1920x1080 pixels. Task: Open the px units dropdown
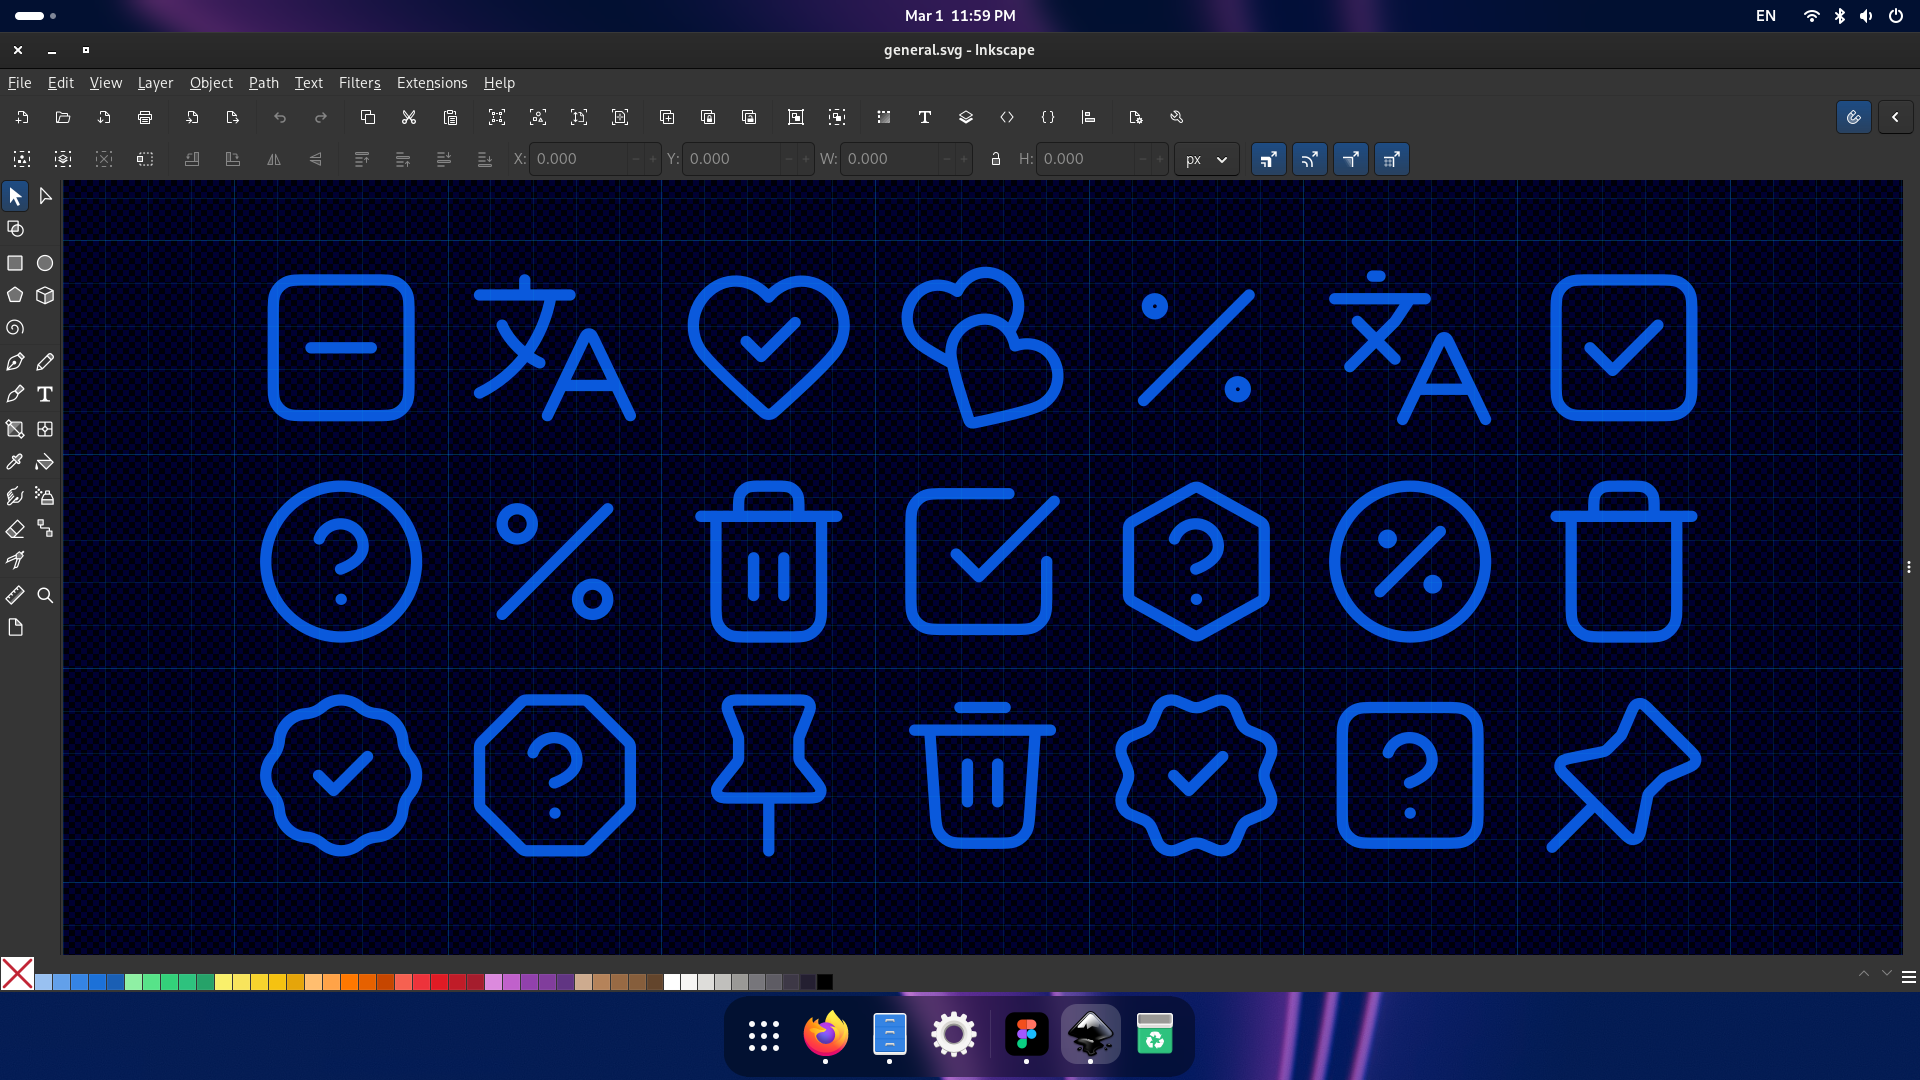1206,159
